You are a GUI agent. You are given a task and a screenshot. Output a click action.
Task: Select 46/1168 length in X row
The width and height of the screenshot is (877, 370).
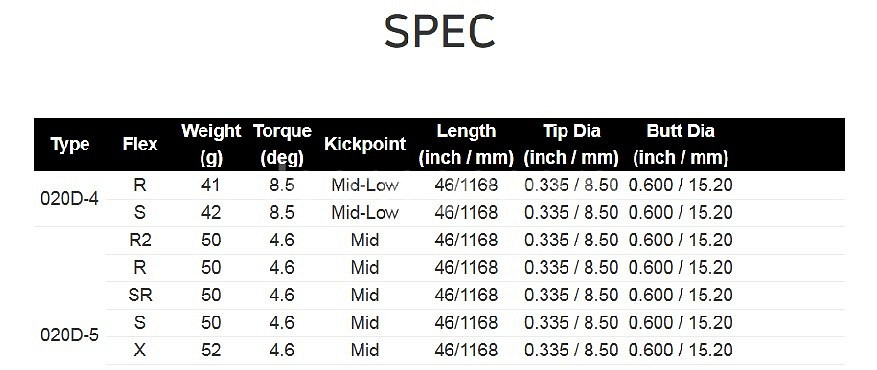coord(466,350)
